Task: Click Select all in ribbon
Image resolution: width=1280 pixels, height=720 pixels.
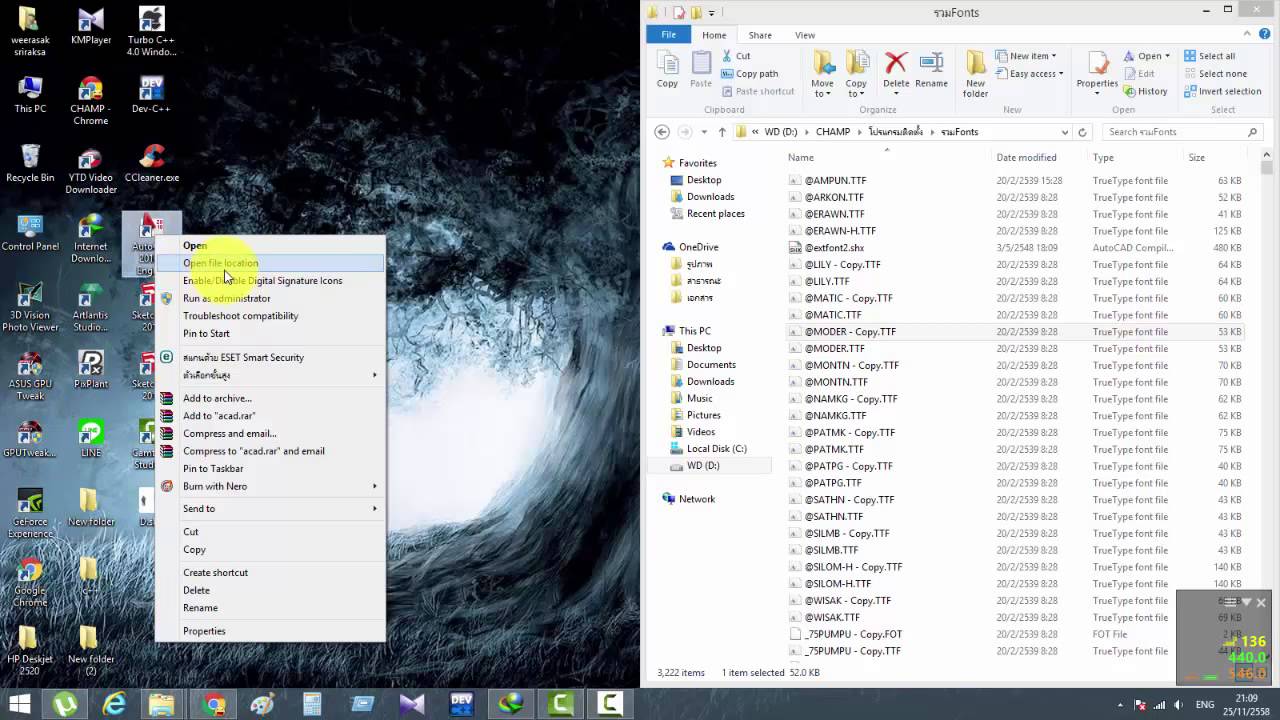Action: pos(1210,56)
